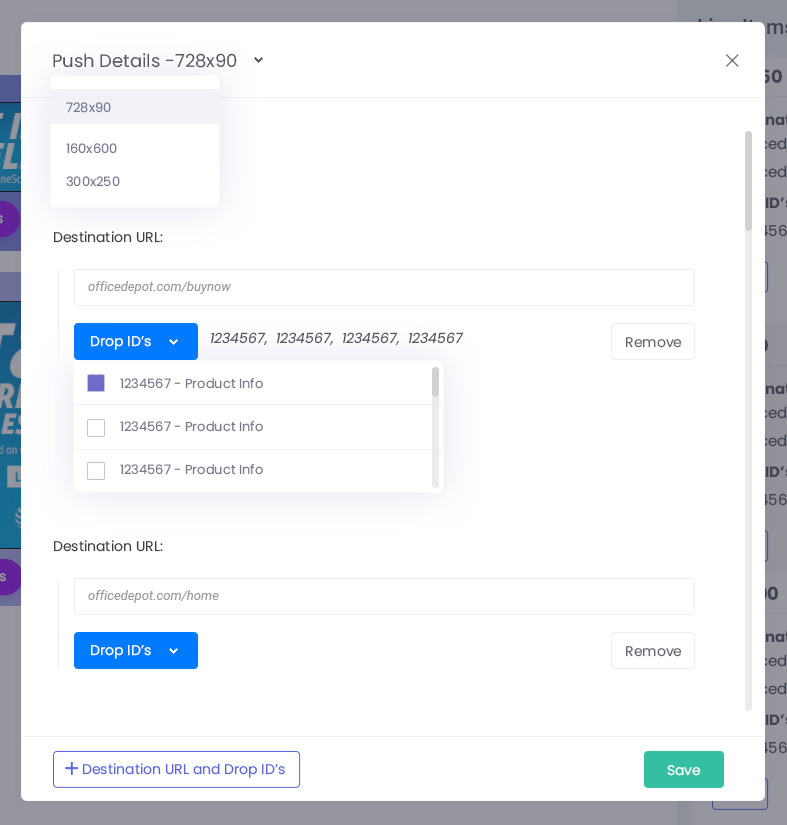Close the Push Details dialog
This screenshot has width=787, height=825.
tap(732, 61)
